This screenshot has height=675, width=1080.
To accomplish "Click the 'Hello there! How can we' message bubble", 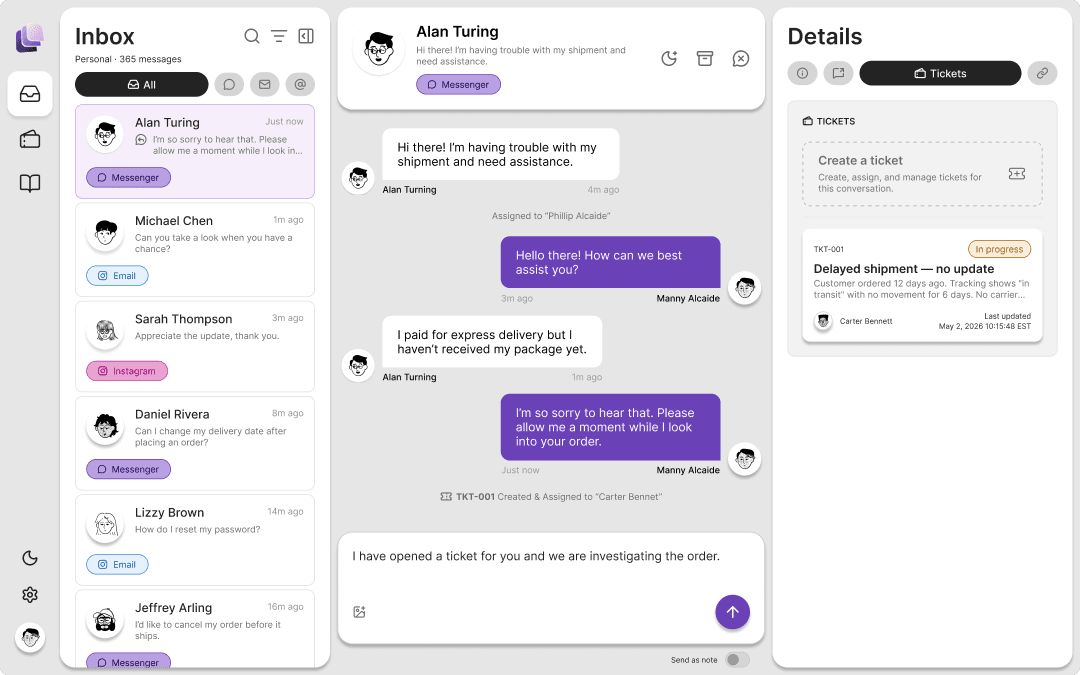I will click(610, 262).
